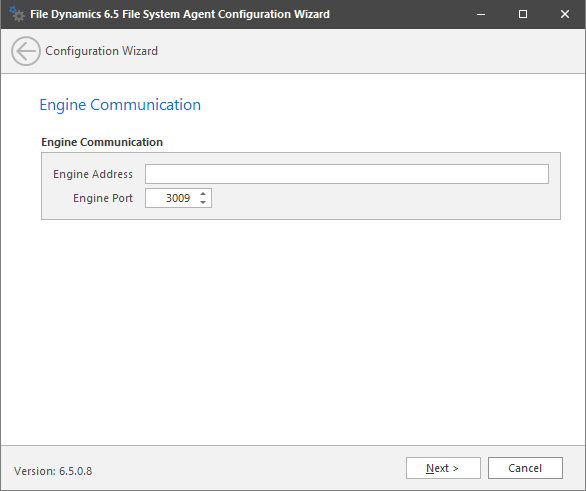Decrease Engine Port with the down arrow

click(203, 202)
